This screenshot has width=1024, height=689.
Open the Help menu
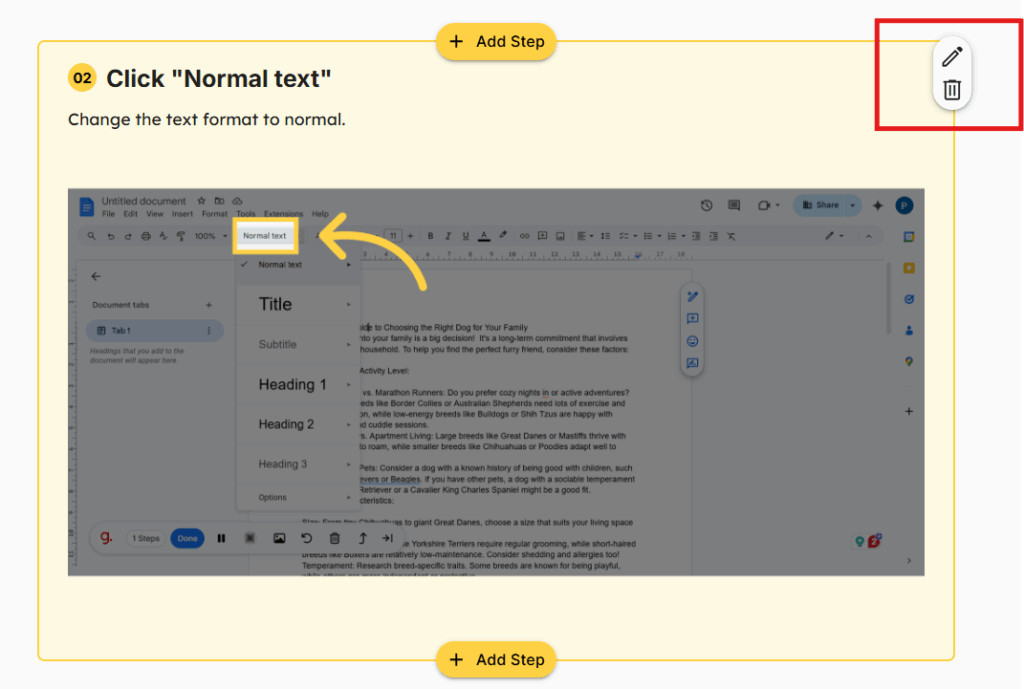[x=320, y=214]
